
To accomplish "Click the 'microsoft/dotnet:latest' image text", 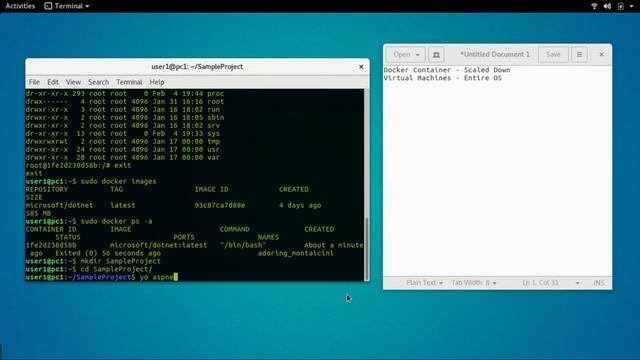I will point(158,245).
